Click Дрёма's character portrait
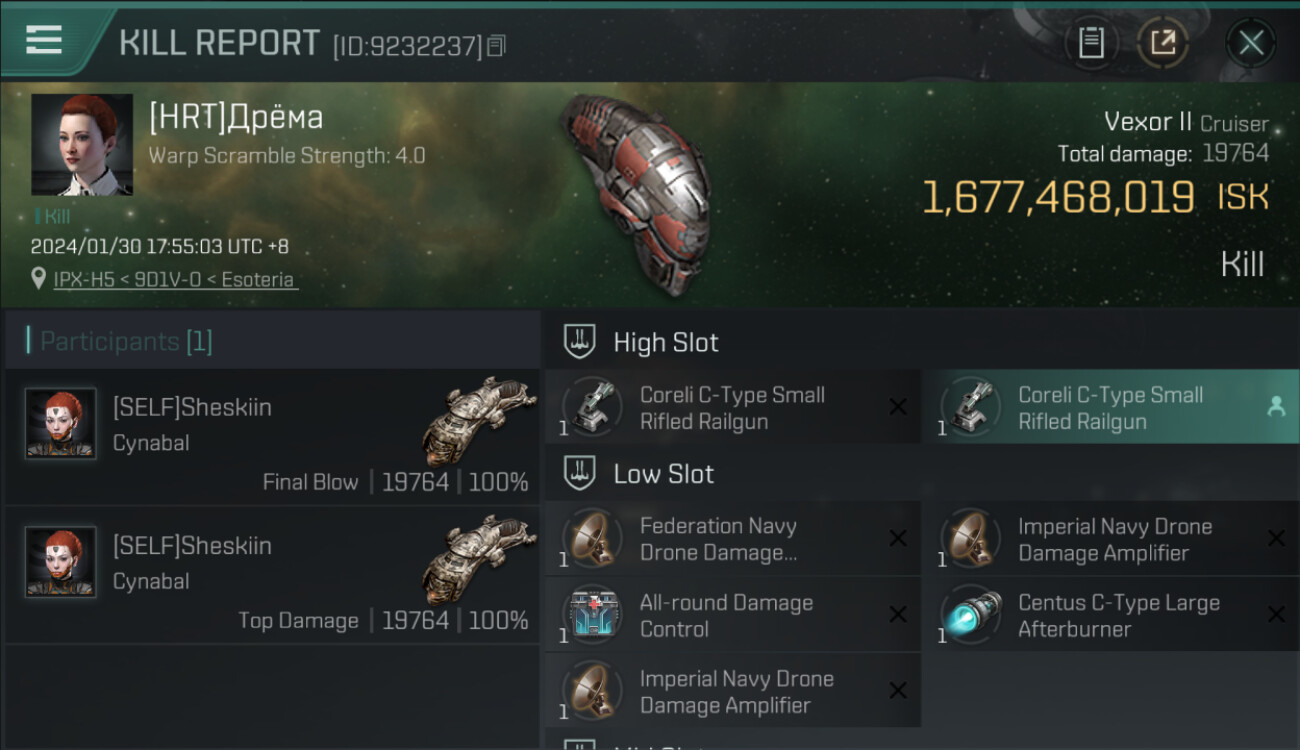 [x=82, y=144]
